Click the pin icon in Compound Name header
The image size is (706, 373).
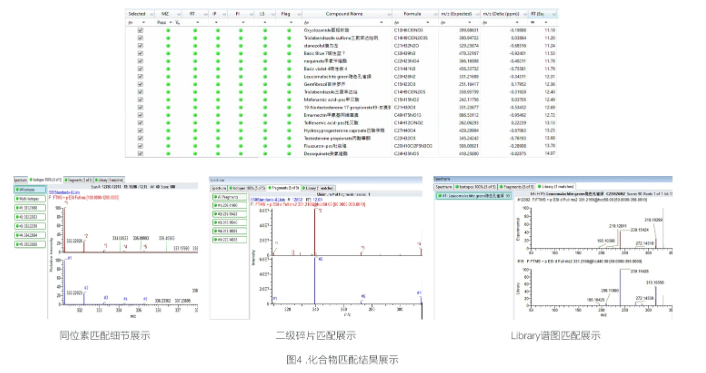coord(389,14)
